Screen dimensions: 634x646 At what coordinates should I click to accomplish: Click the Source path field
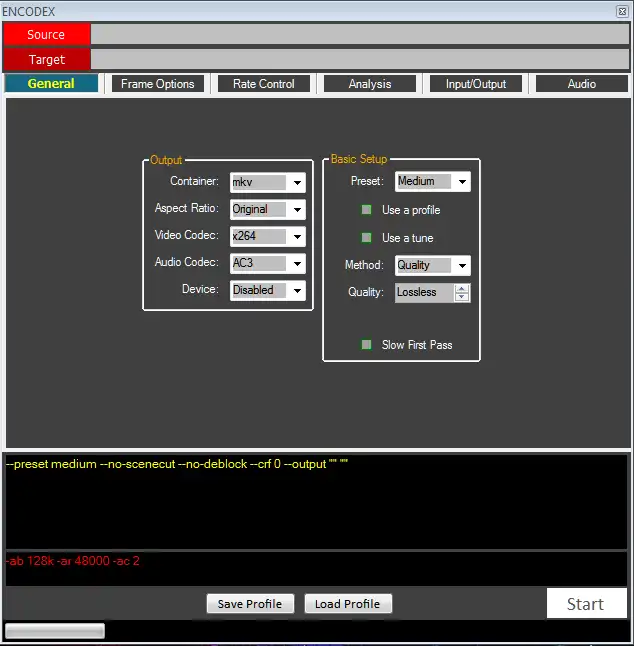(x=360, y=34)
